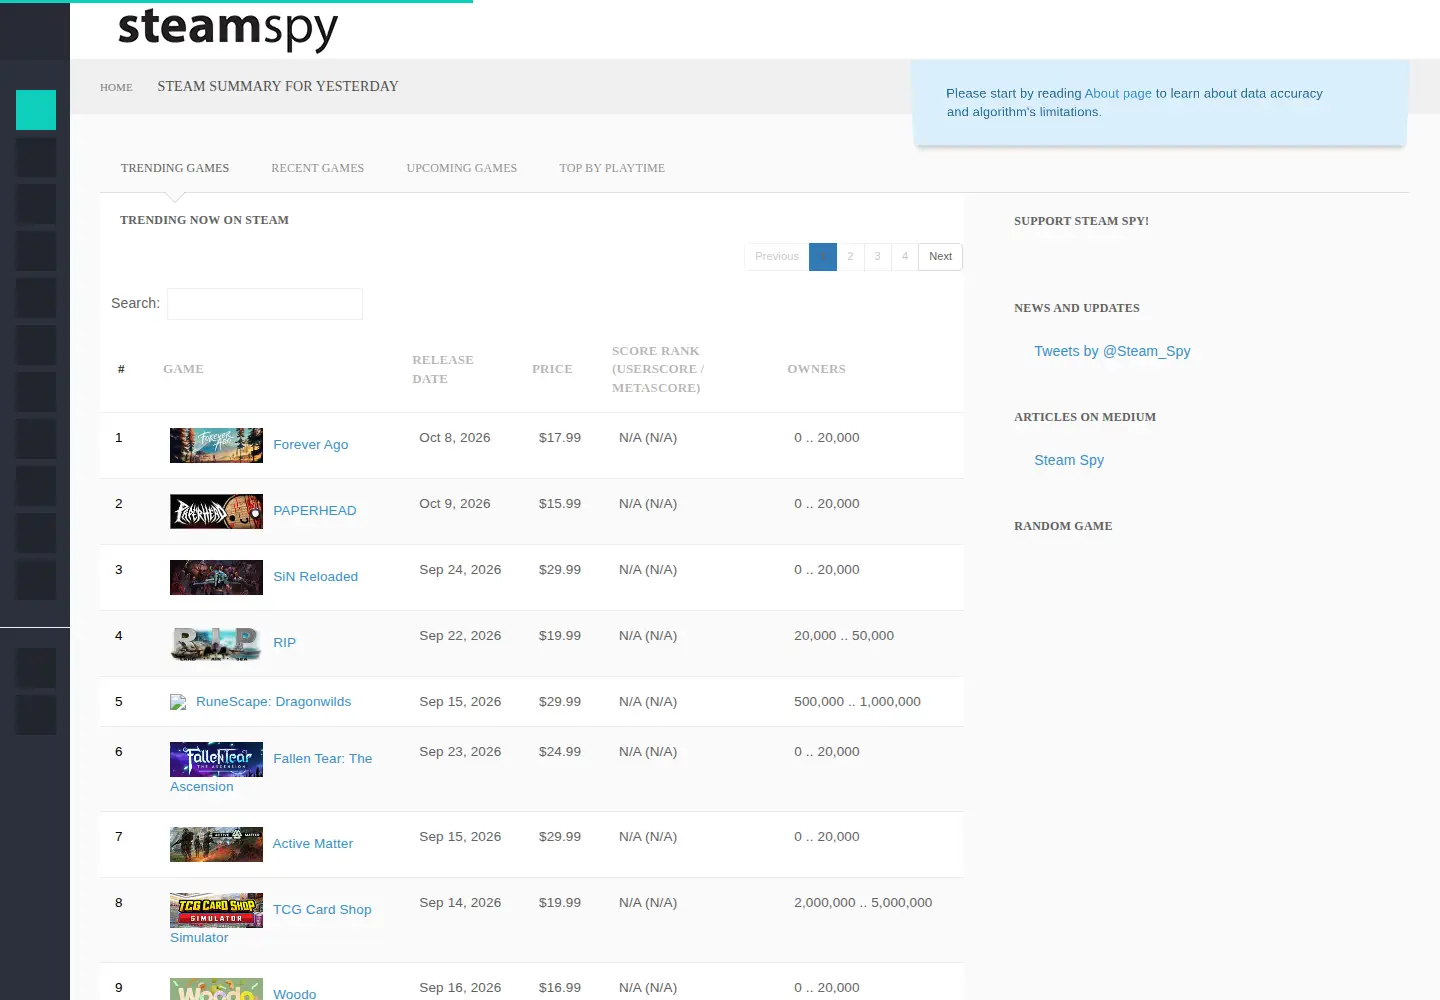Open the Woodo game link

(295, 994)
